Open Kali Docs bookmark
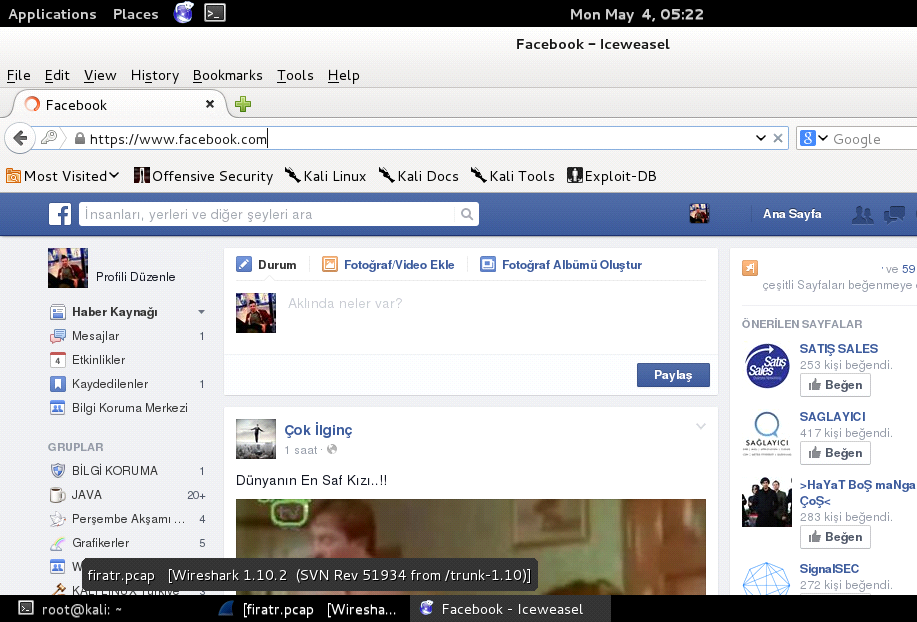The height and width of the screenshot is (622, 917). click(418, 176)
